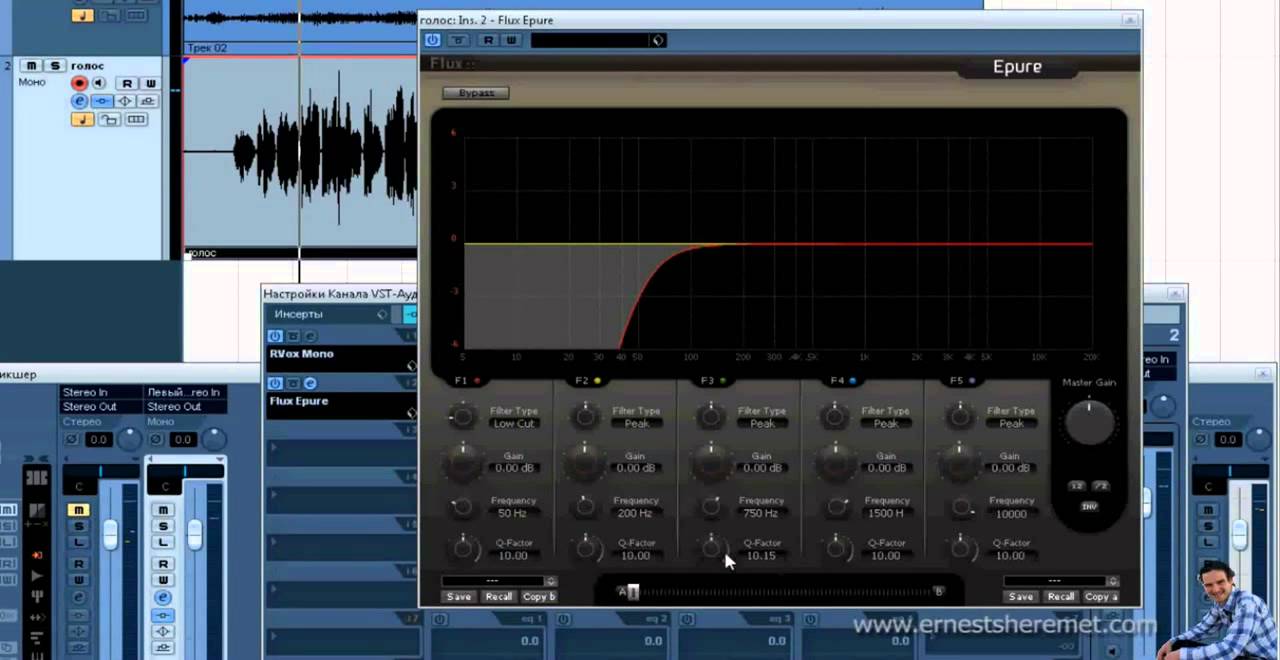This screenshot has width=1280, height=660.
Task: Open slot A preset dropdown arrows
Action: 550,581
